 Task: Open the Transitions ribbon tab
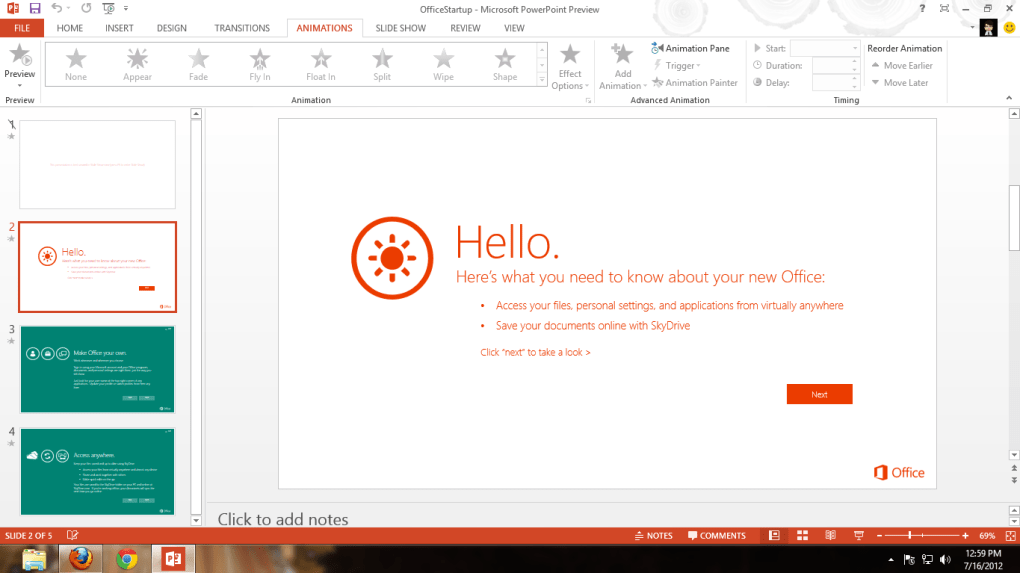[242, 28]
